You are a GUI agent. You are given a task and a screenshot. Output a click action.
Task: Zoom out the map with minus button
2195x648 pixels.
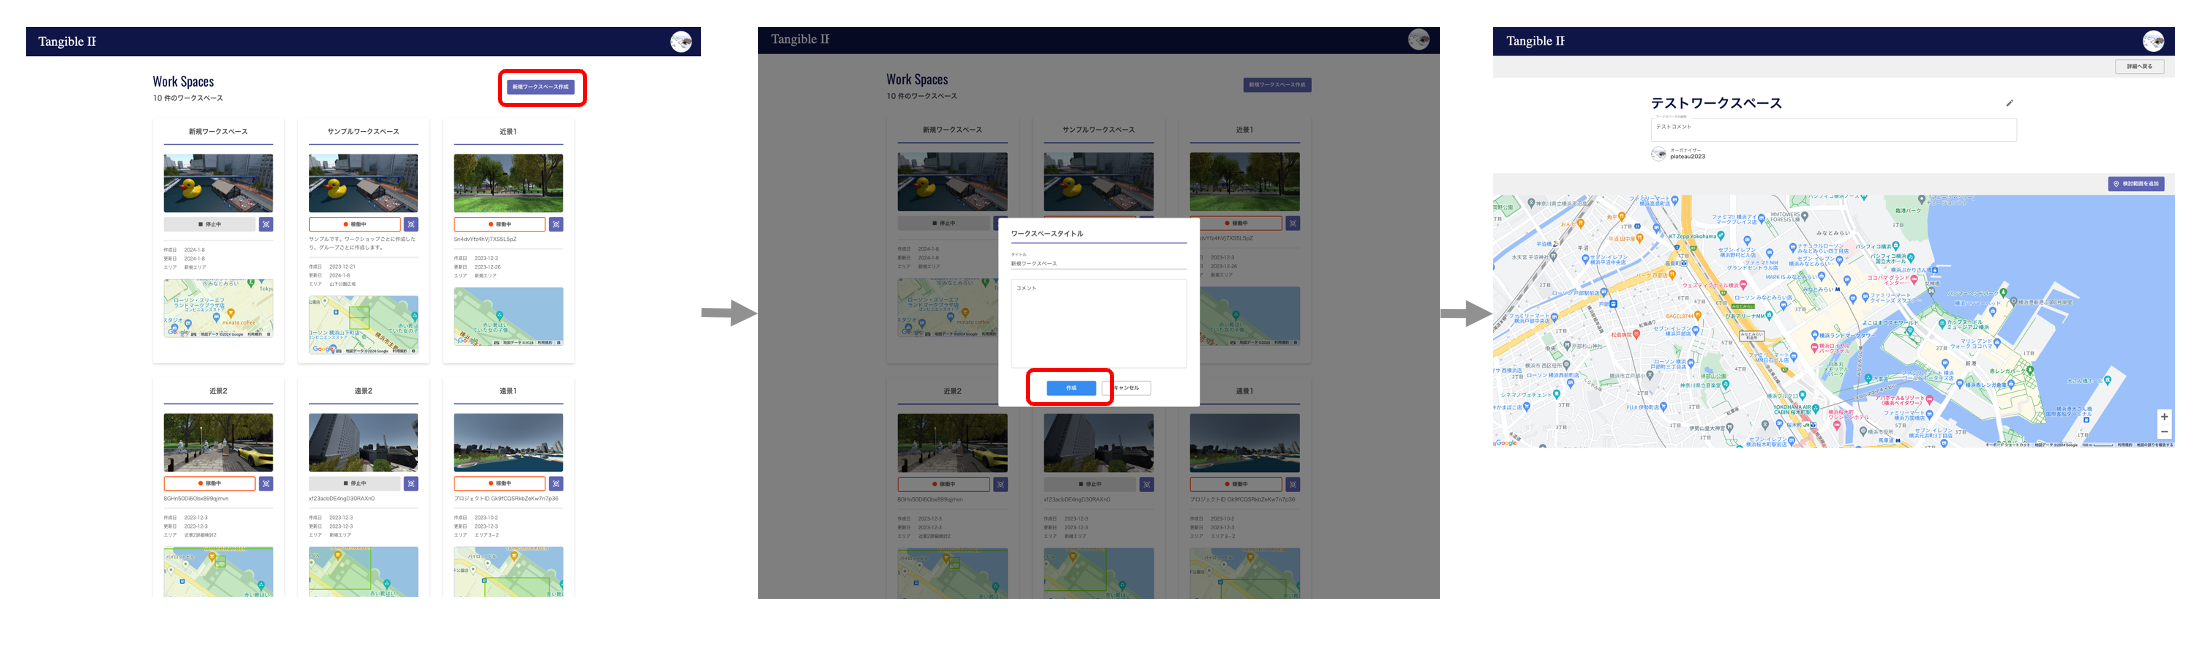pyautogui.click(x=2164, y=432)
